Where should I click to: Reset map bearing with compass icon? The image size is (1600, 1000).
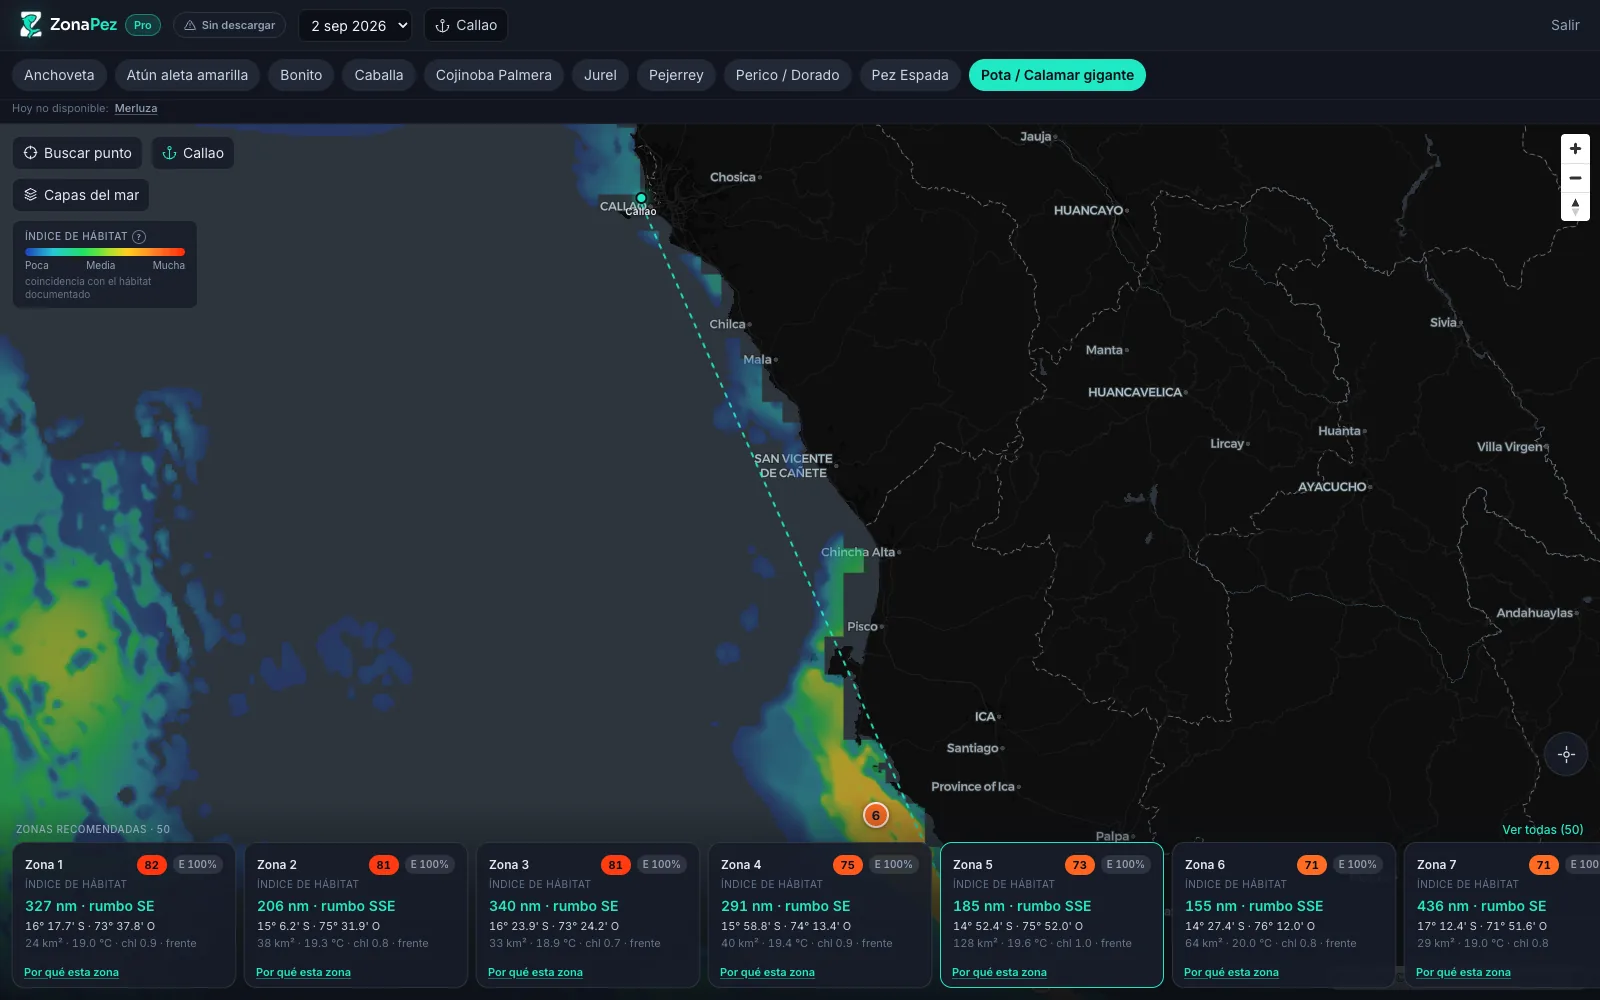coord(1575,207)
